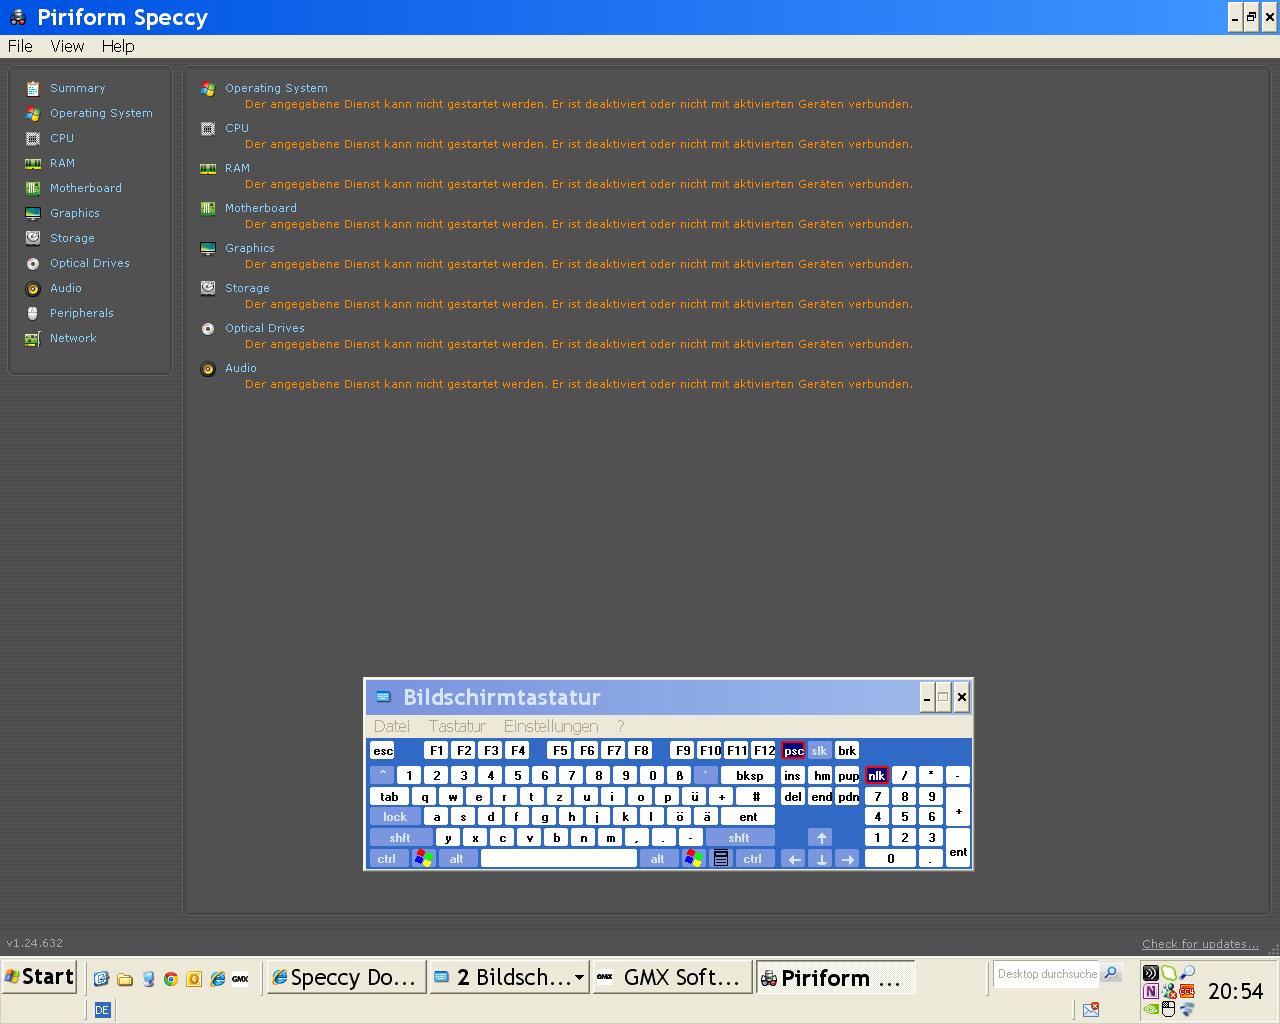Select Audio in the left sidebar
The height and width of the screenshot is (1024, 1280).
(53, 288)
